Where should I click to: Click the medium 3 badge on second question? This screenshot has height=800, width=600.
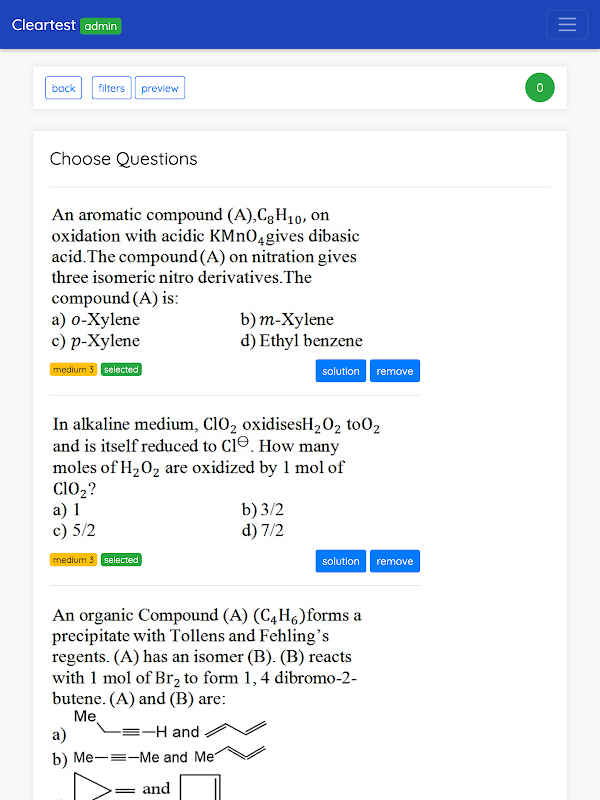73,560
